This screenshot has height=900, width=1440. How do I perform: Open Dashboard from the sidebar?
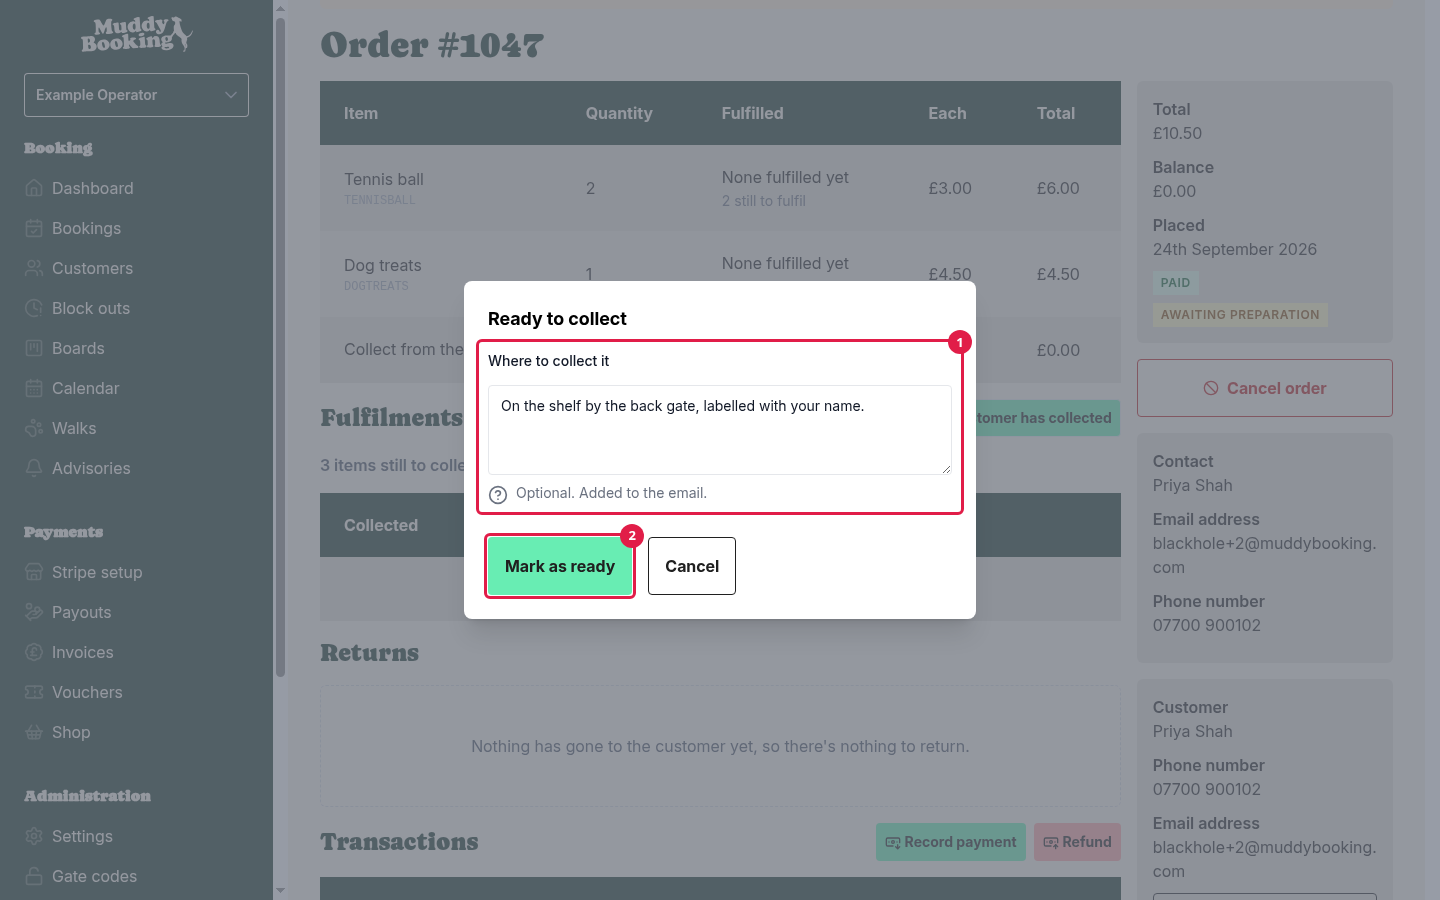coord(92,188)
